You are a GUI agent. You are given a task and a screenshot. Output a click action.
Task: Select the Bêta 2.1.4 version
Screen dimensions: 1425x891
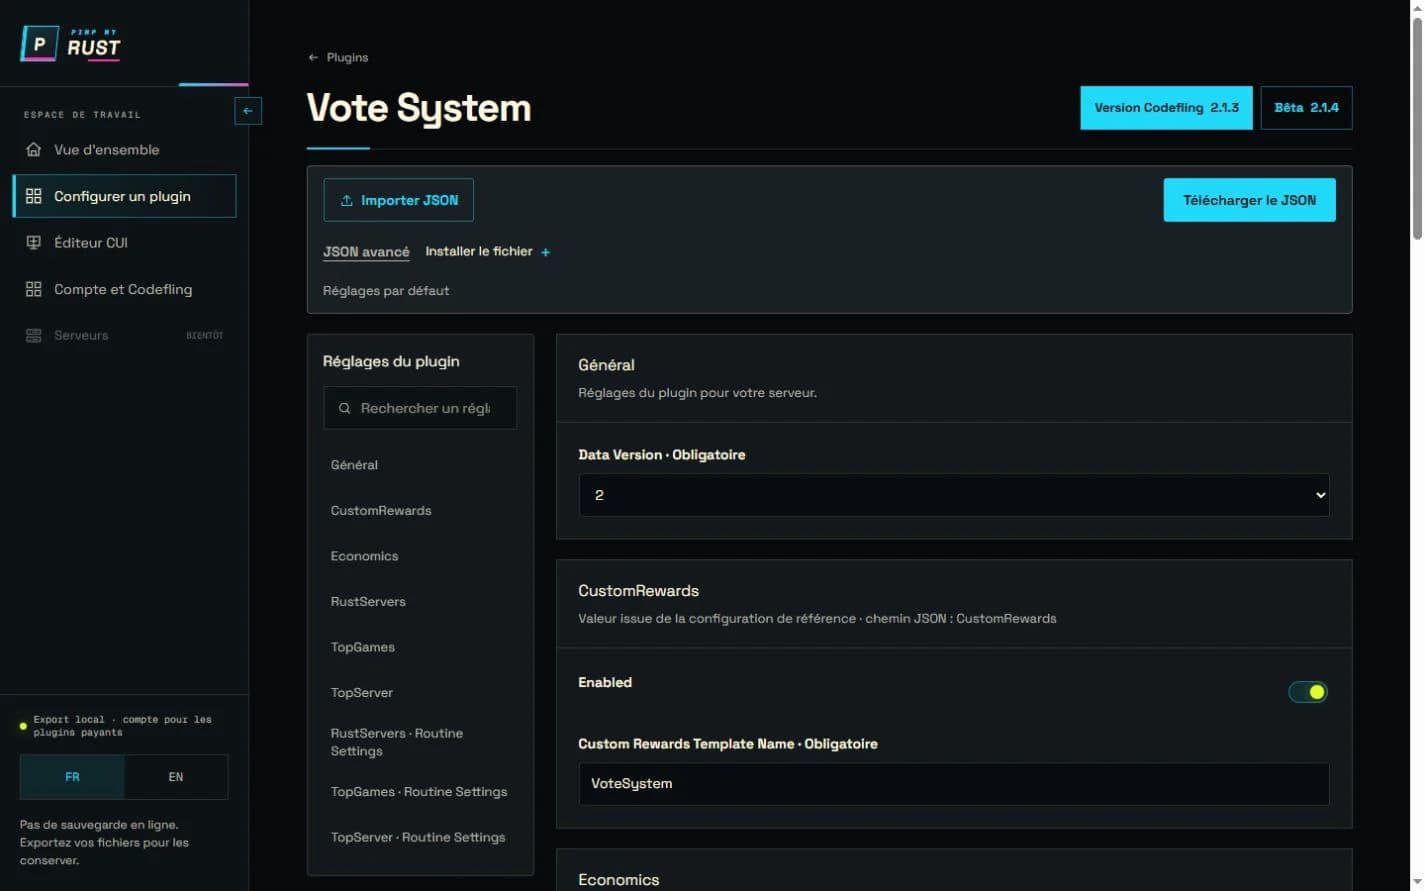[x=1306, y=108]
